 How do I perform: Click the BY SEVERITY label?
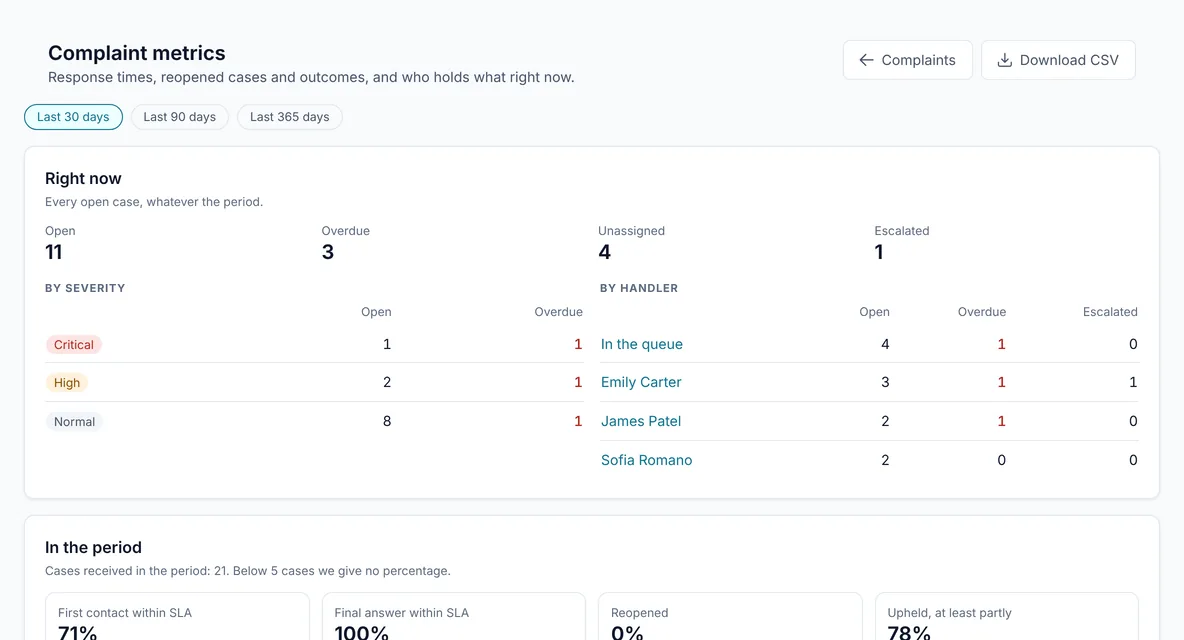[x=85, y=288]
